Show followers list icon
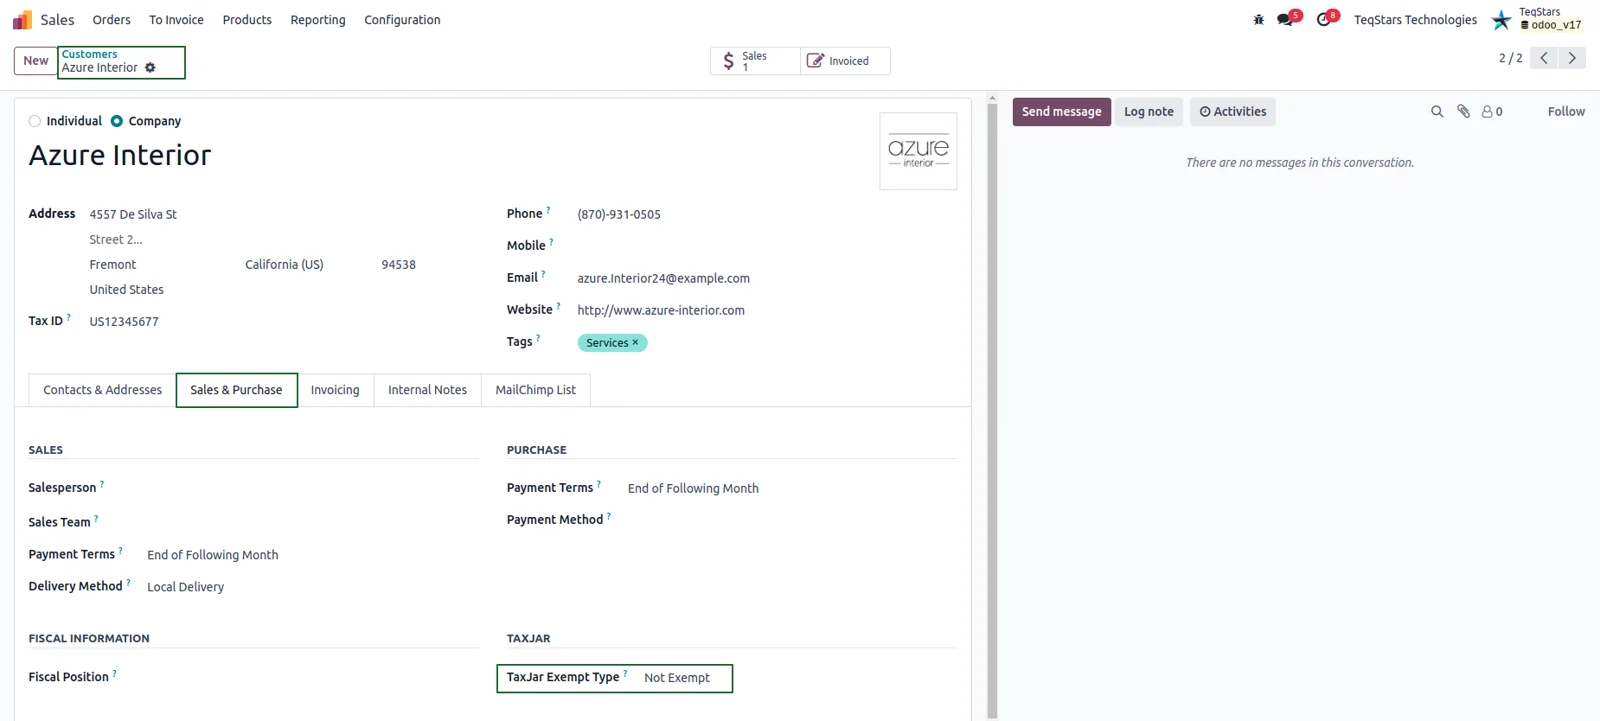This screenshot has height=721, width=1600. coord(1492,112)
